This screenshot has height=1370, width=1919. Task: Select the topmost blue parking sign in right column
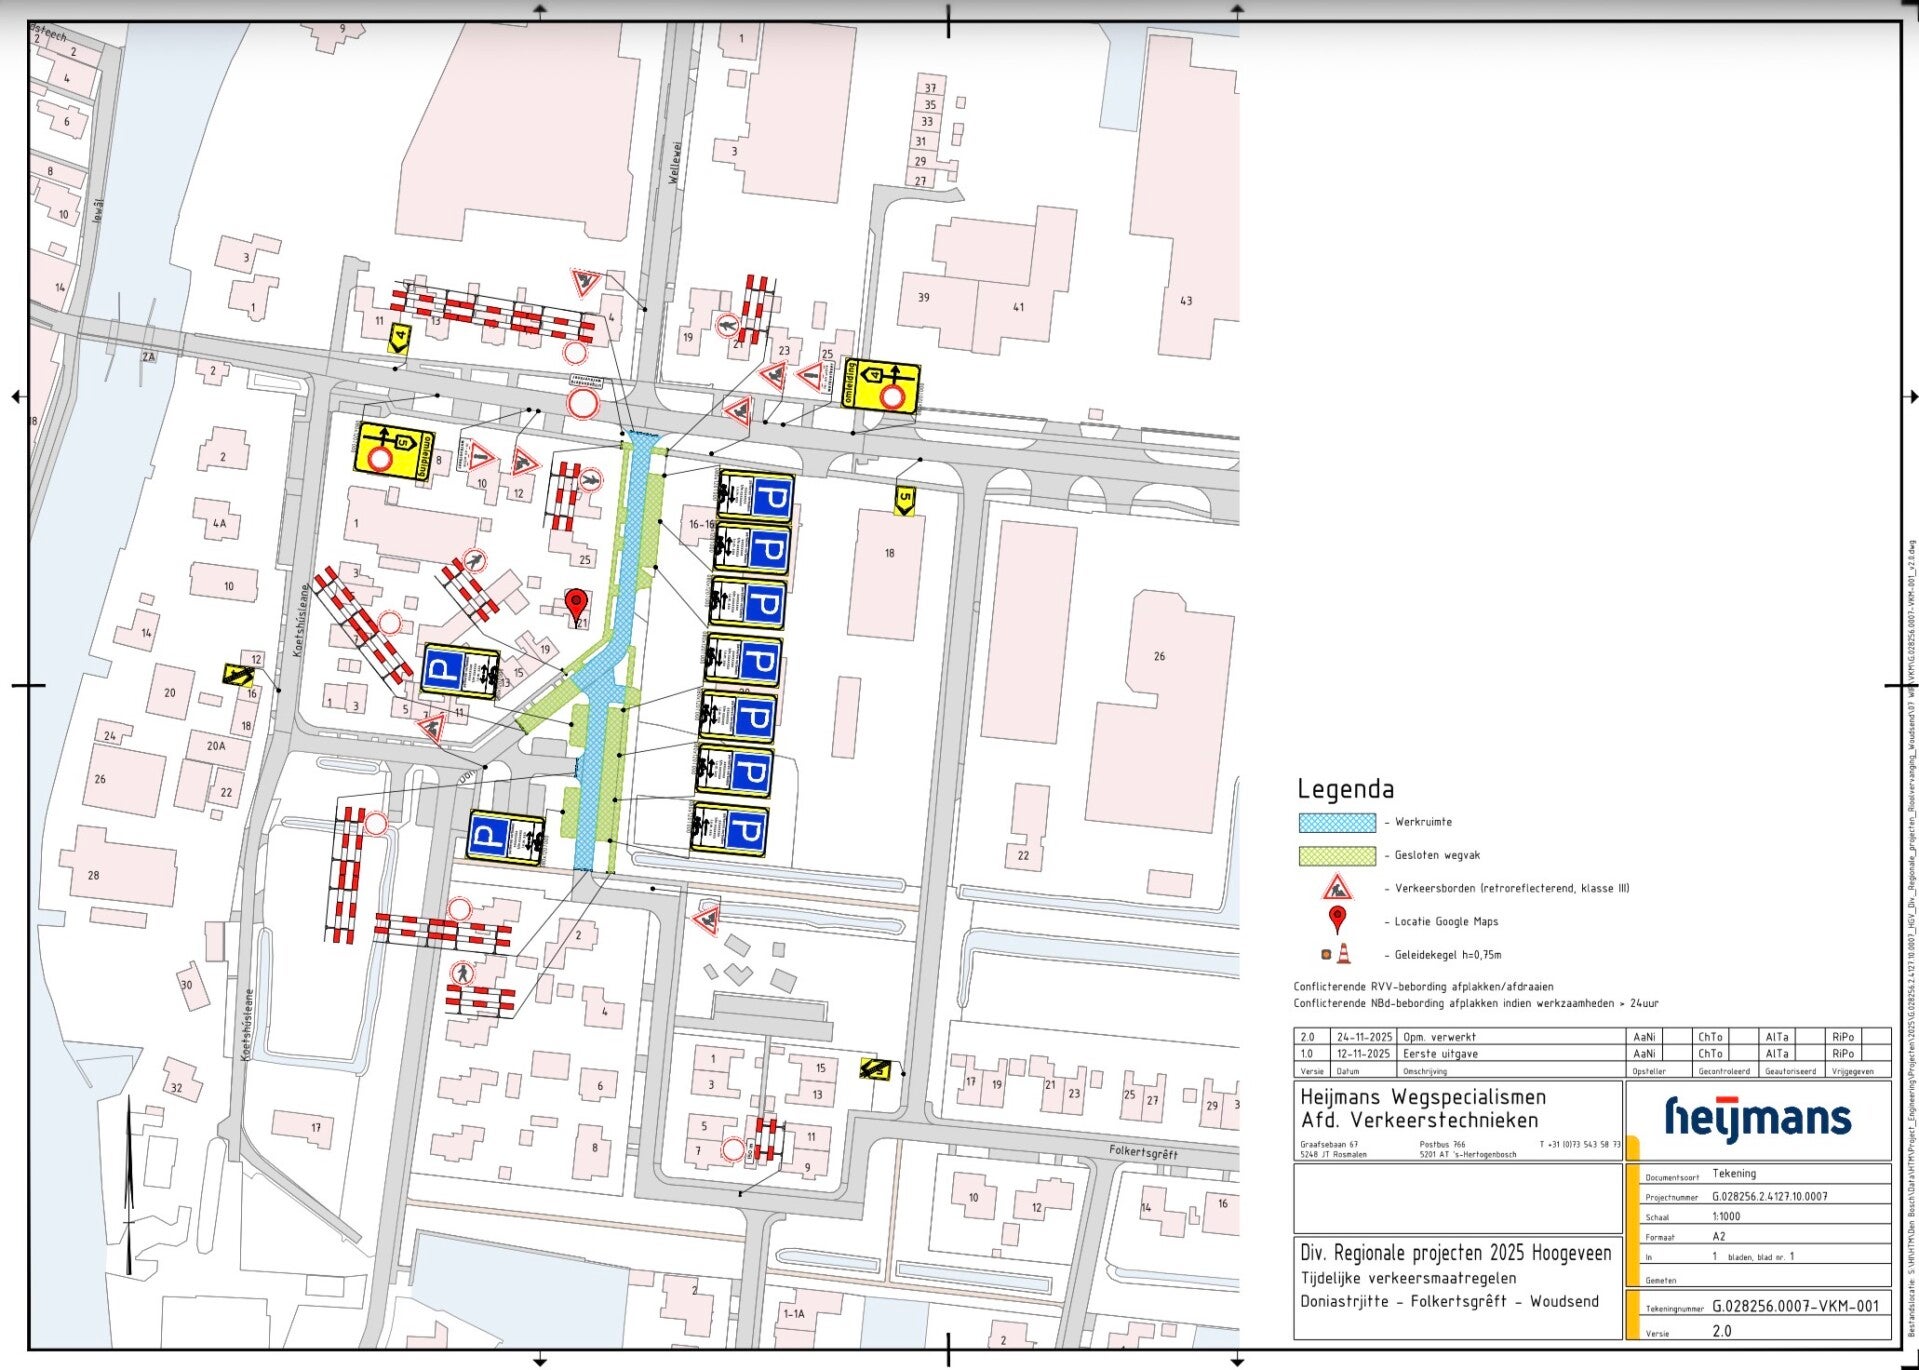(756, 496)
